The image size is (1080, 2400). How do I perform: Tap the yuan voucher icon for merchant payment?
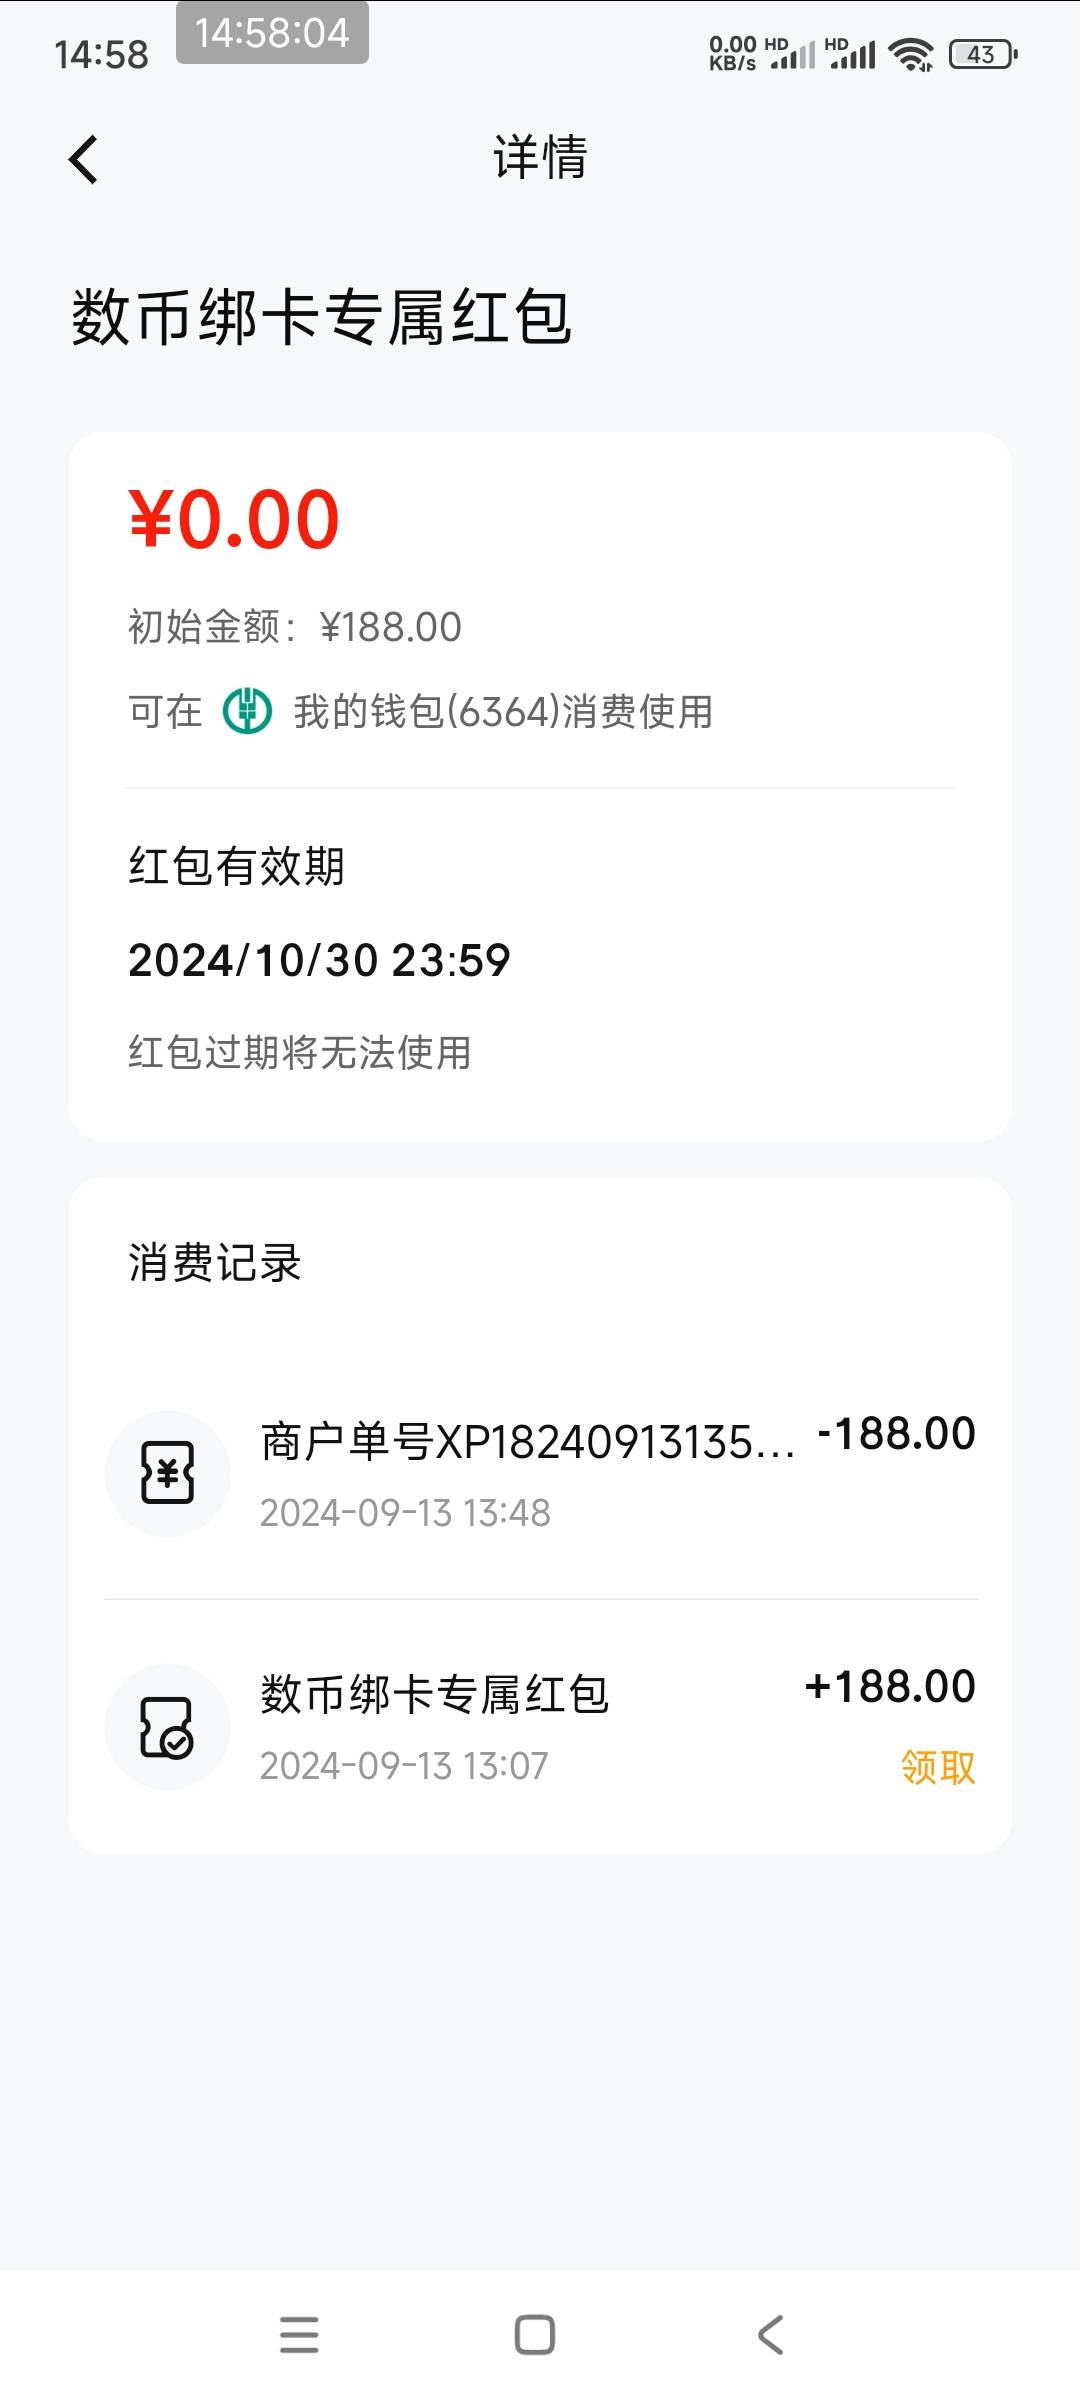(168, 1473)
